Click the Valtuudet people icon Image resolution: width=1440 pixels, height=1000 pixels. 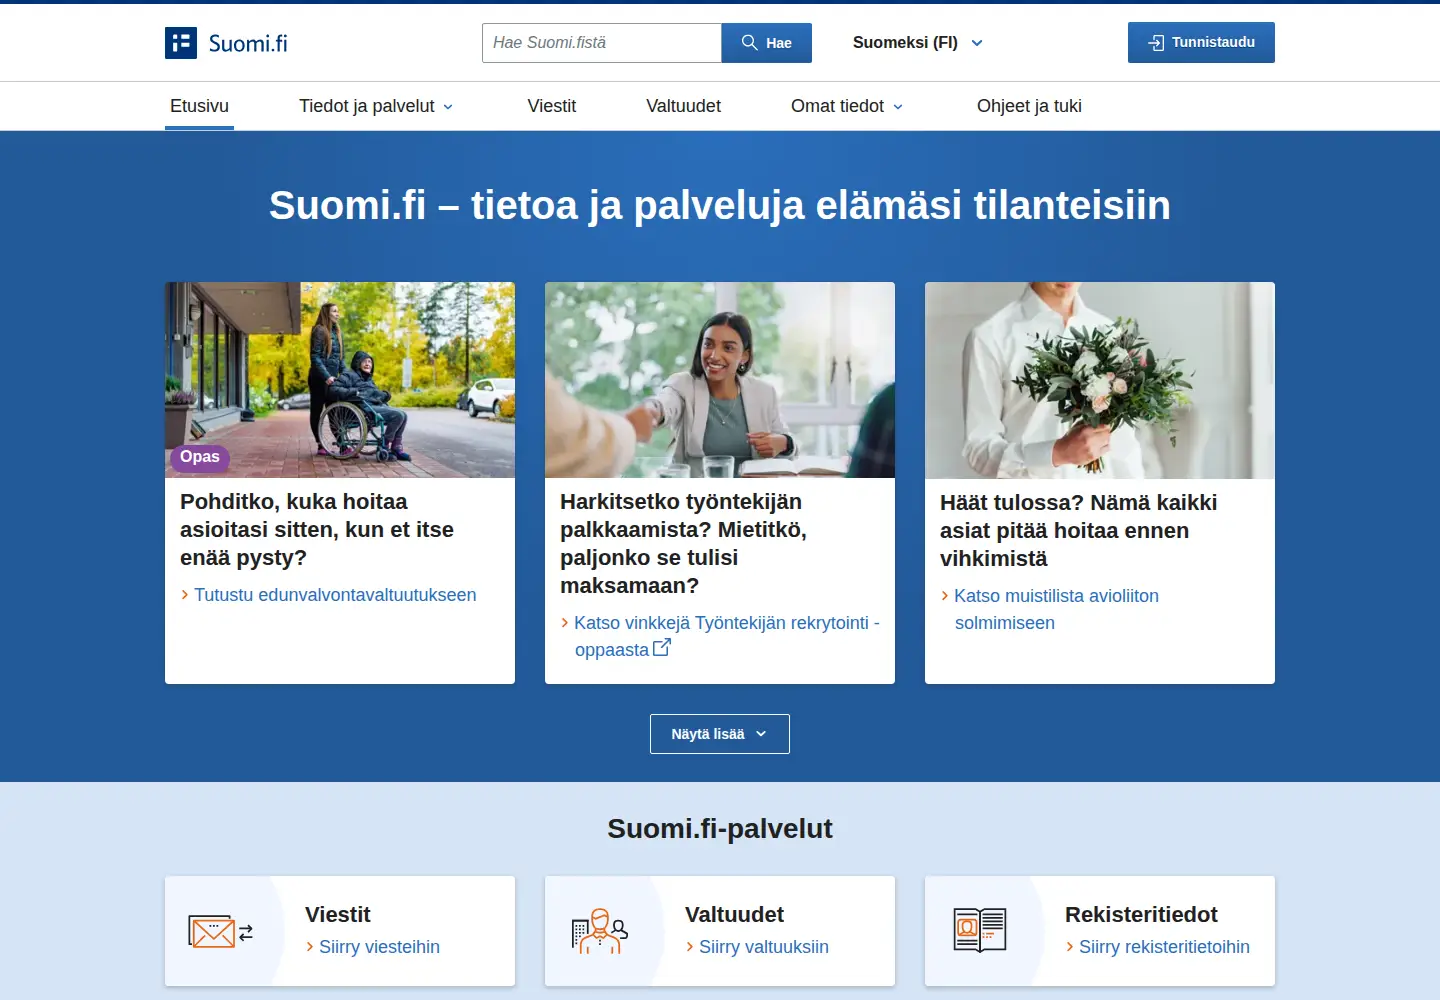[x=599, y=931]
